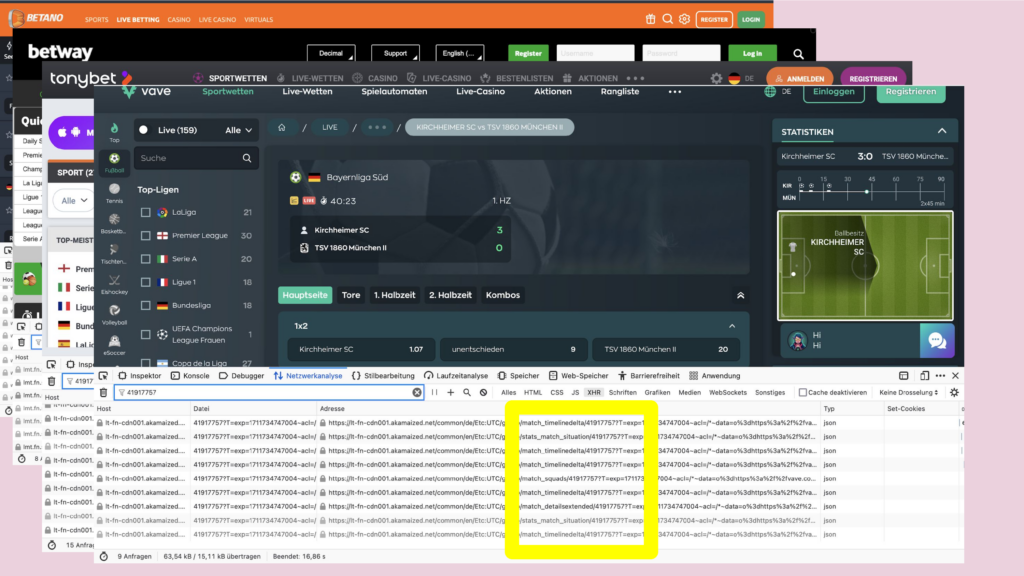Viewport: 1024px width, 576px height.
Task: Collapse the Statistiken panel
Action: (x=942, y=131)
